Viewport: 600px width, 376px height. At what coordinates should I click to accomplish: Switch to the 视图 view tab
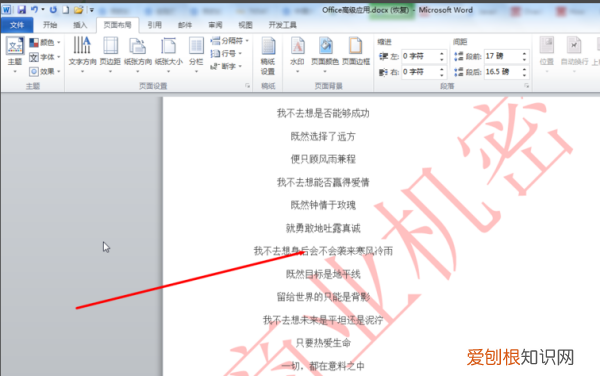[245, 25]
